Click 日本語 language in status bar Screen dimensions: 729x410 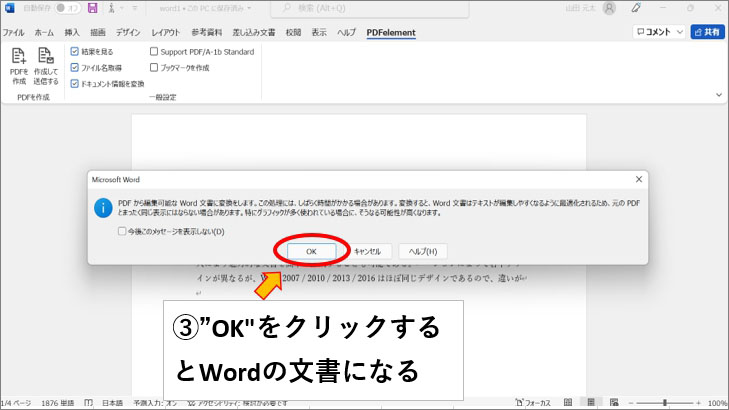coord(112,403)
